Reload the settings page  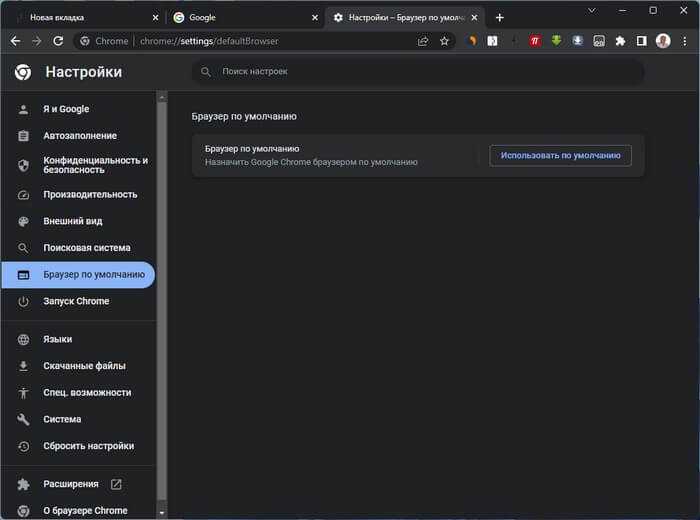click(x=58, y=41)
